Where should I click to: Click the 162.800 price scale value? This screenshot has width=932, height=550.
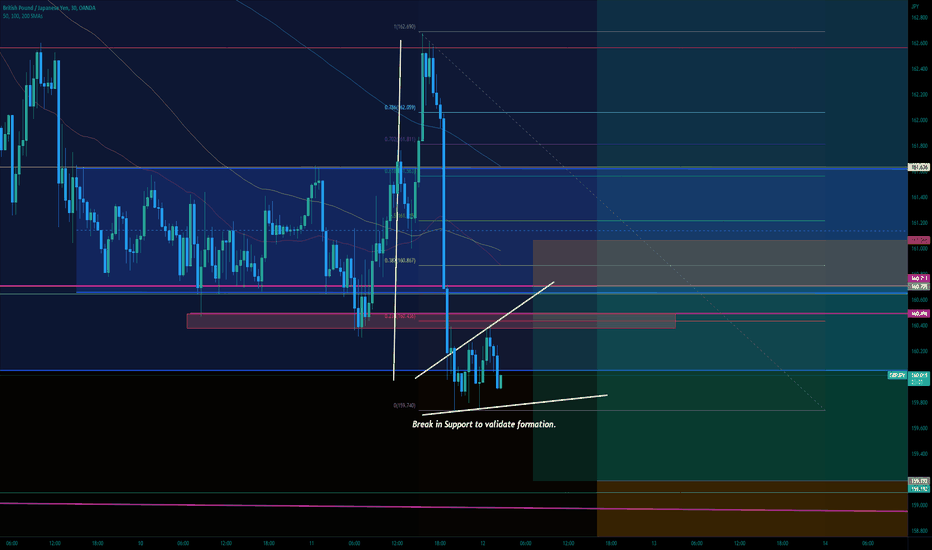tap(919, 18)
